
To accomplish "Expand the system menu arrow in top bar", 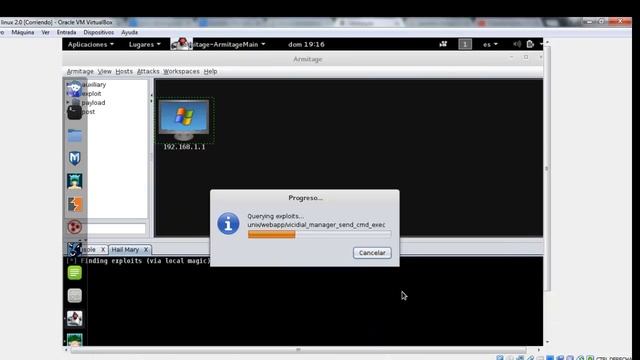I will (541, 44).
